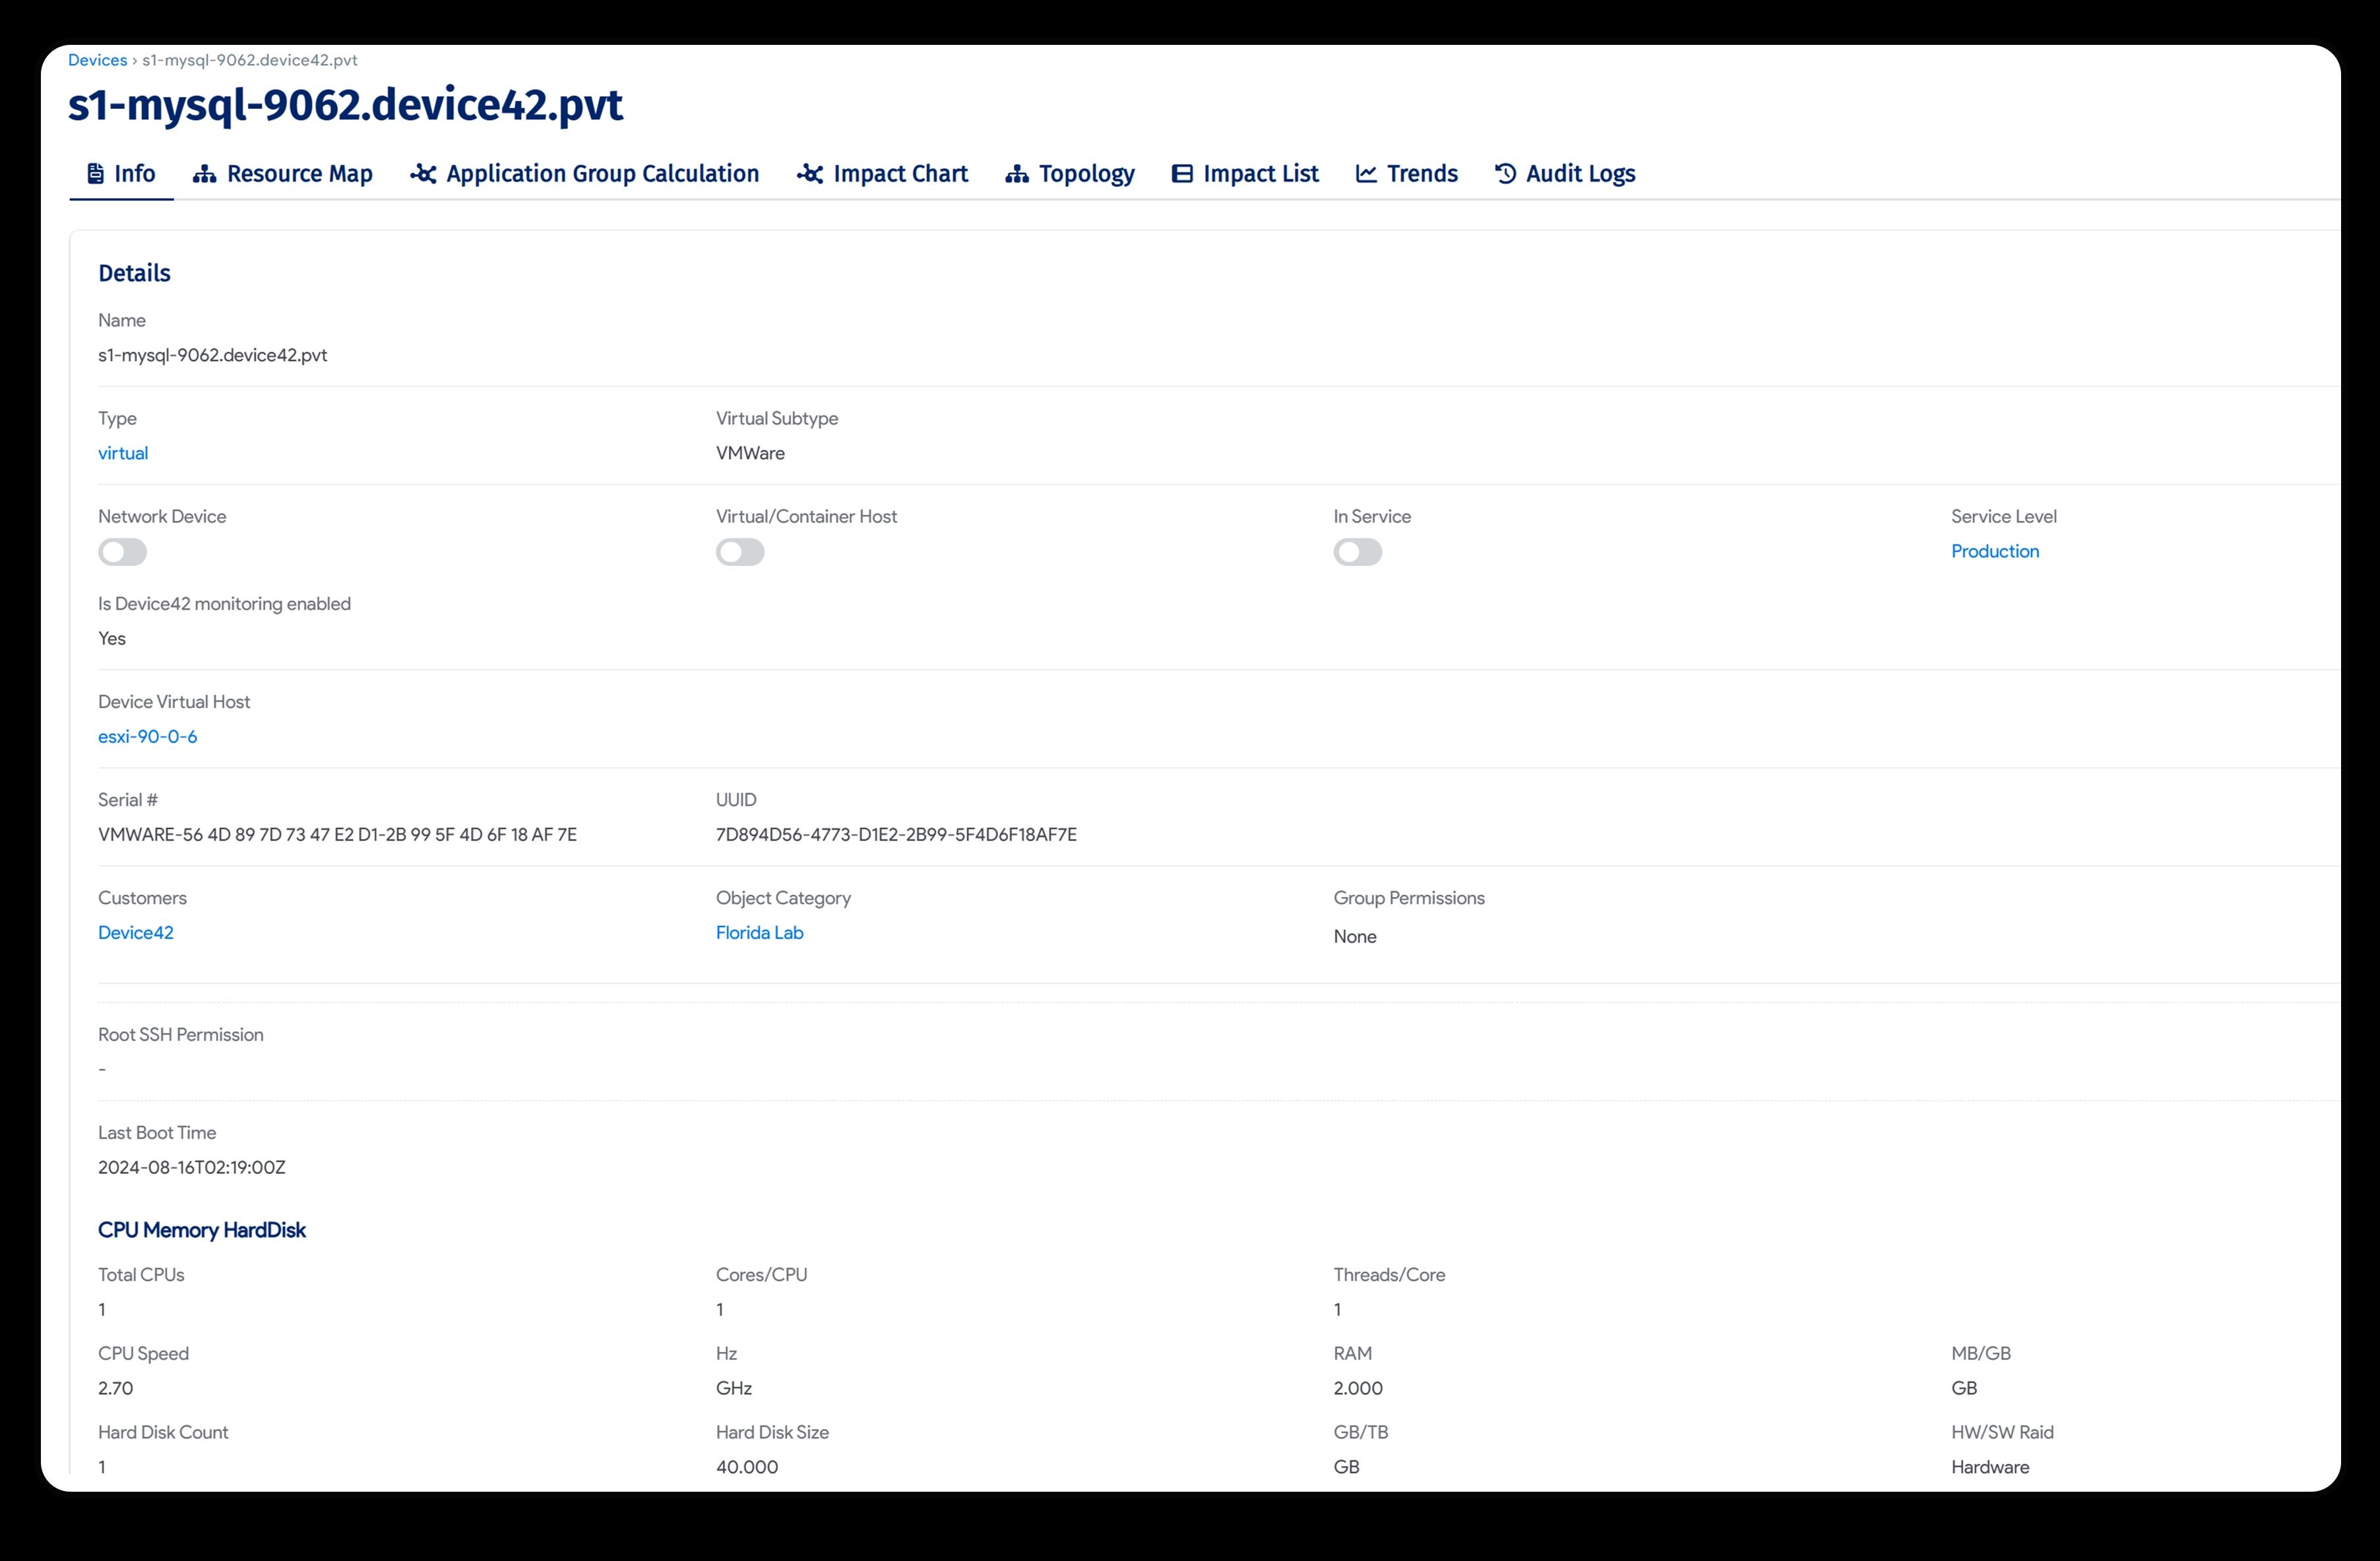The height and width of the screenshot is (1561, 2380).
Task: Click the Group Permissions None value
Action: click(1355, 936)
